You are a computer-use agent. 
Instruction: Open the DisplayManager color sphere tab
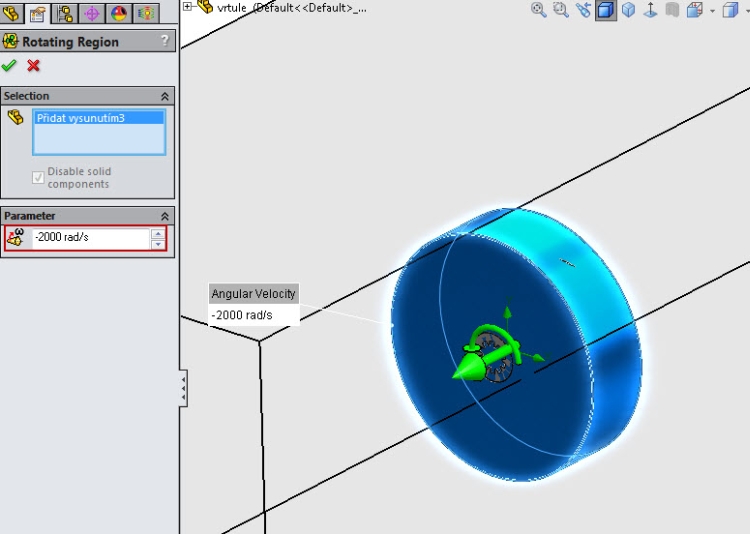(119, 13)
